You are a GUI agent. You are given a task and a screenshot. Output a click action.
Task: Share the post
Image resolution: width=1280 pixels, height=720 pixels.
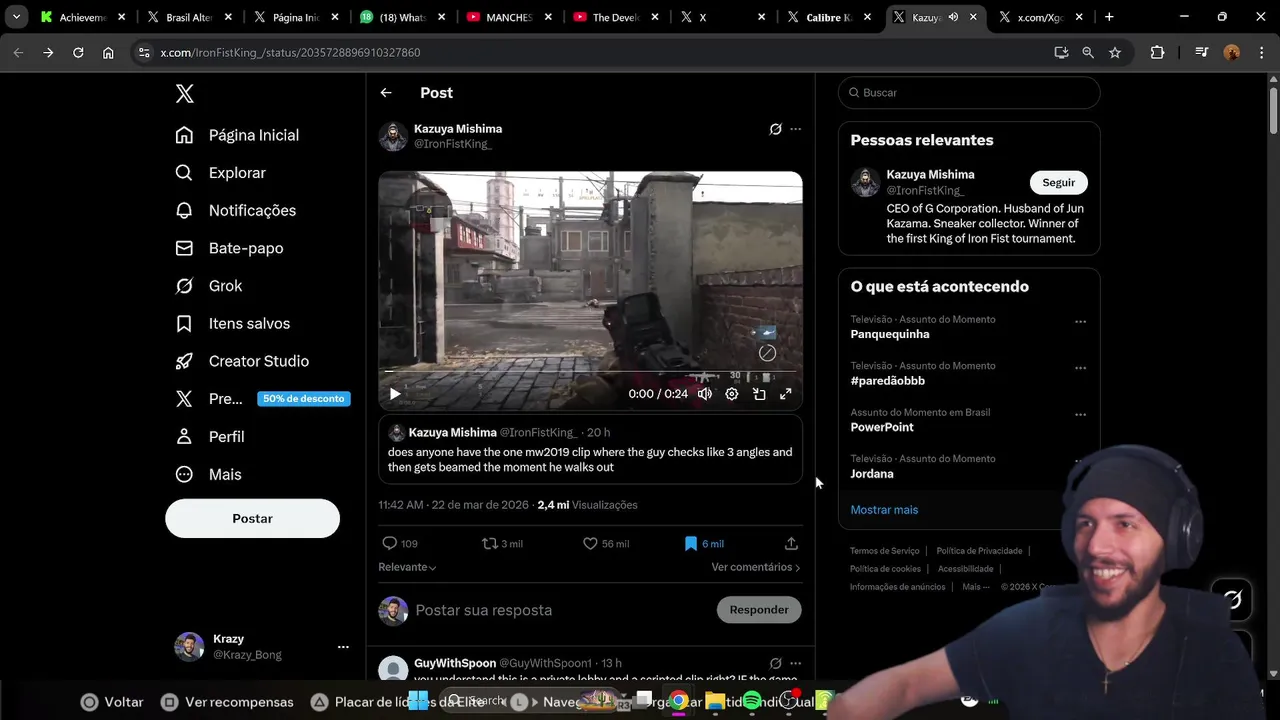click(x=791, y=543)
